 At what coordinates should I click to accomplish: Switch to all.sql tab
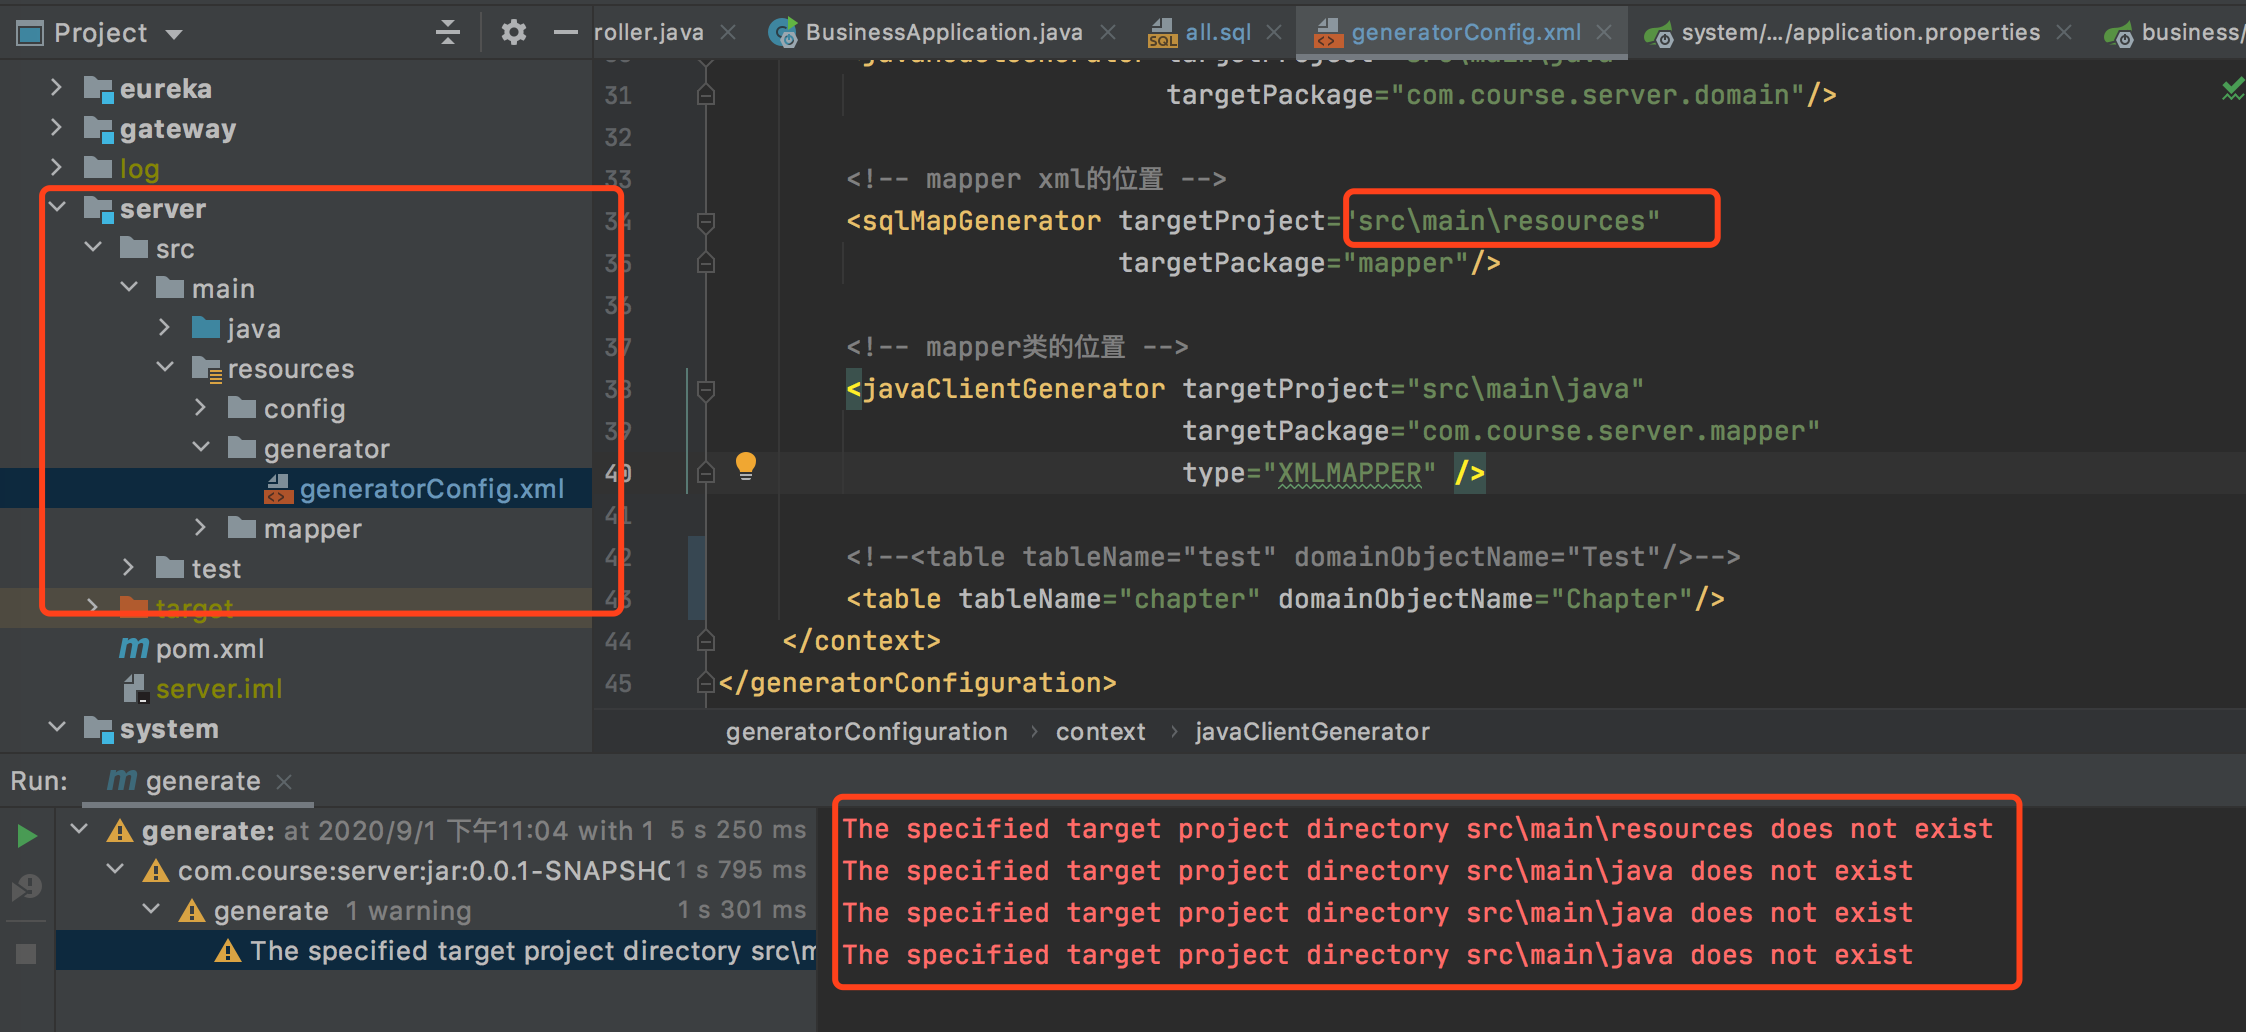[1217, 32]
